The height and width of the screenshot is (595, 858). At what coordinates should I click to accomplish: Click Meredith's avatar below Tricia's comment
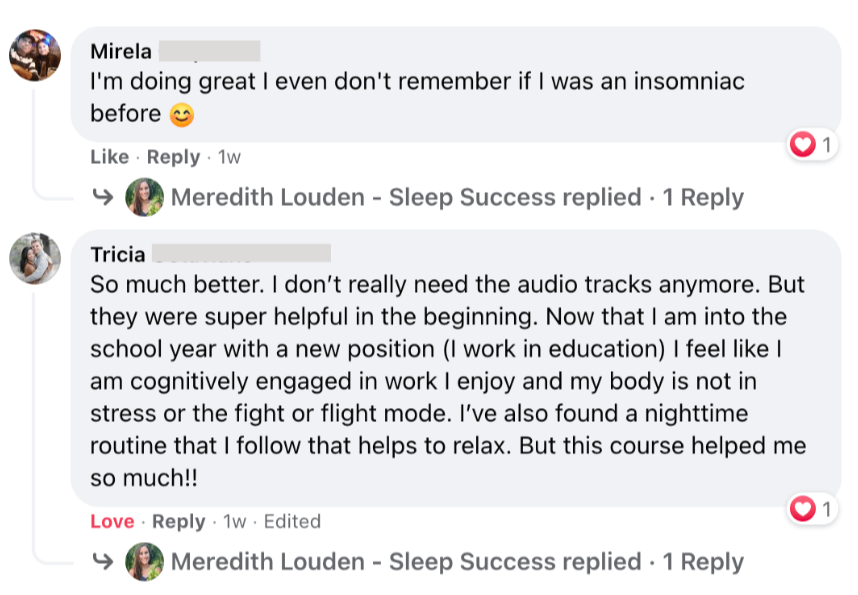[144, 562]
